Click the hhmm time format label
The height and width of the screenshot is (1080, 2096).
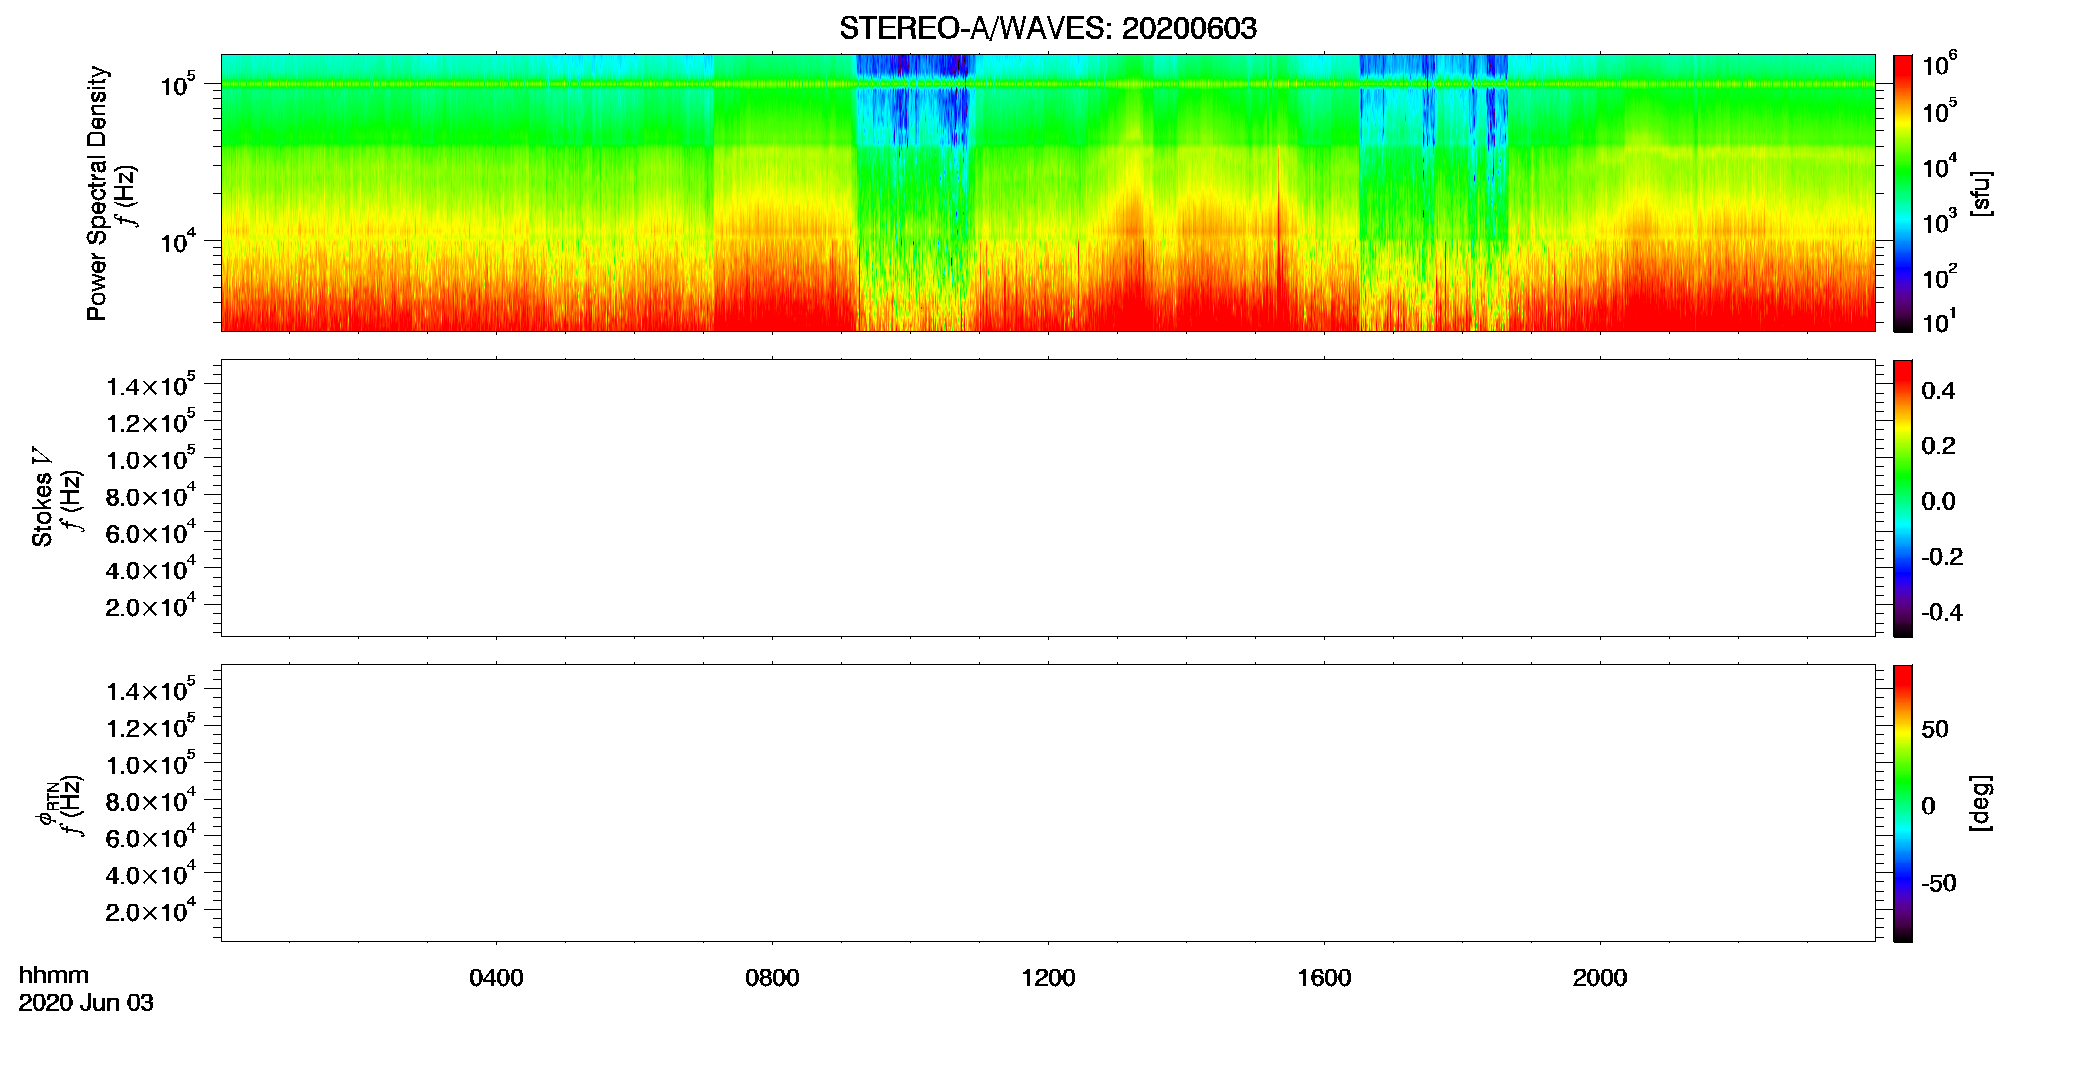click(54, 976)
